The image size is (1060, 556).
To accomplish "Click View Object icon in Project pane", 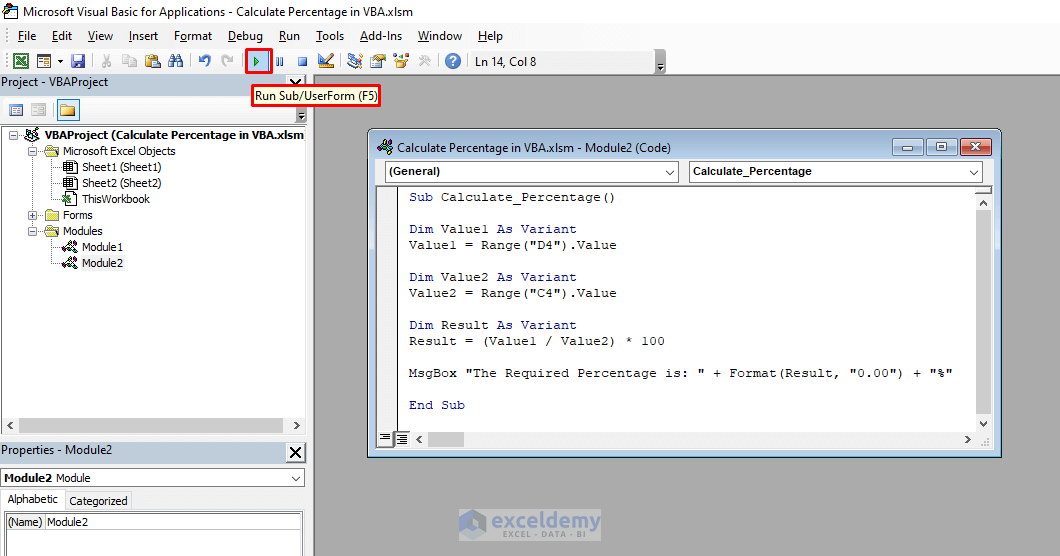I will point(39,110).
